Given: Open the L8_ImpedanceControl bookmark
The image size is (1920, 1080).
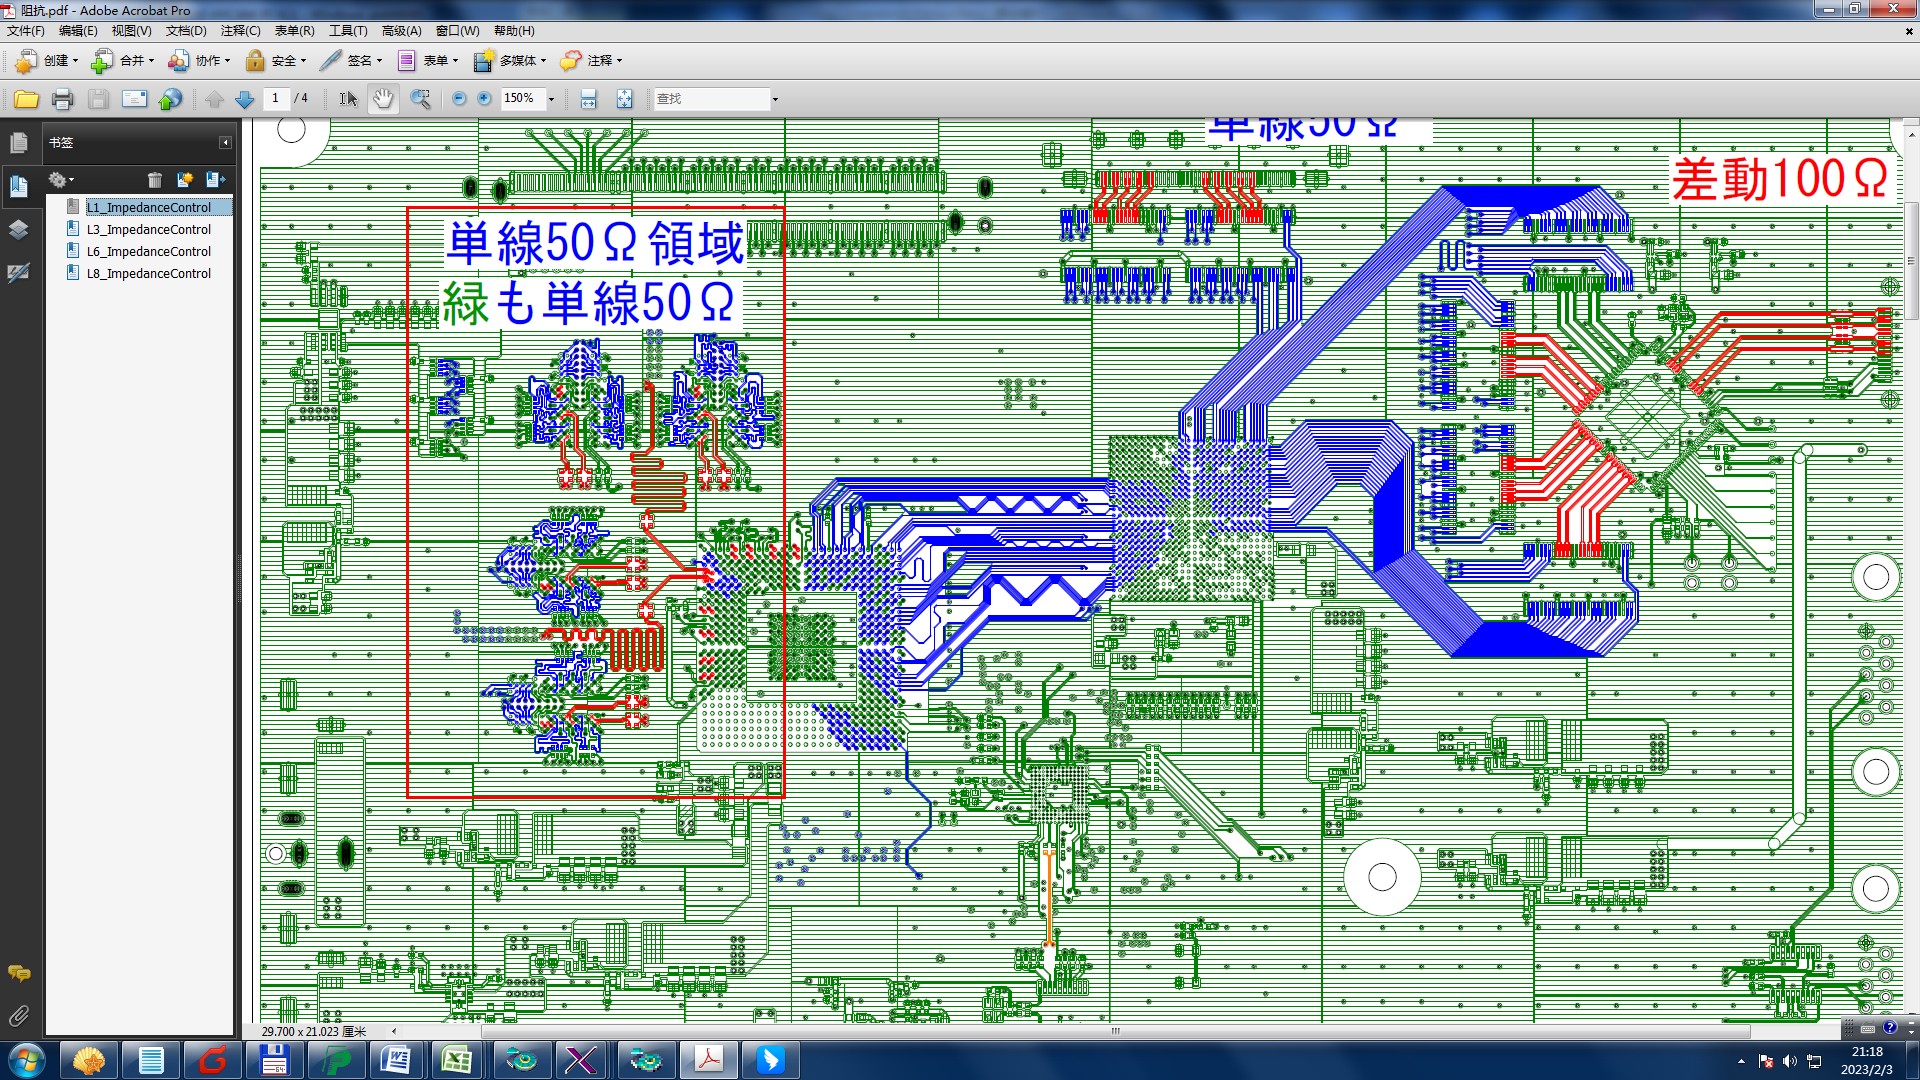Looking at the screenshot, I should (x=148, y=273).
